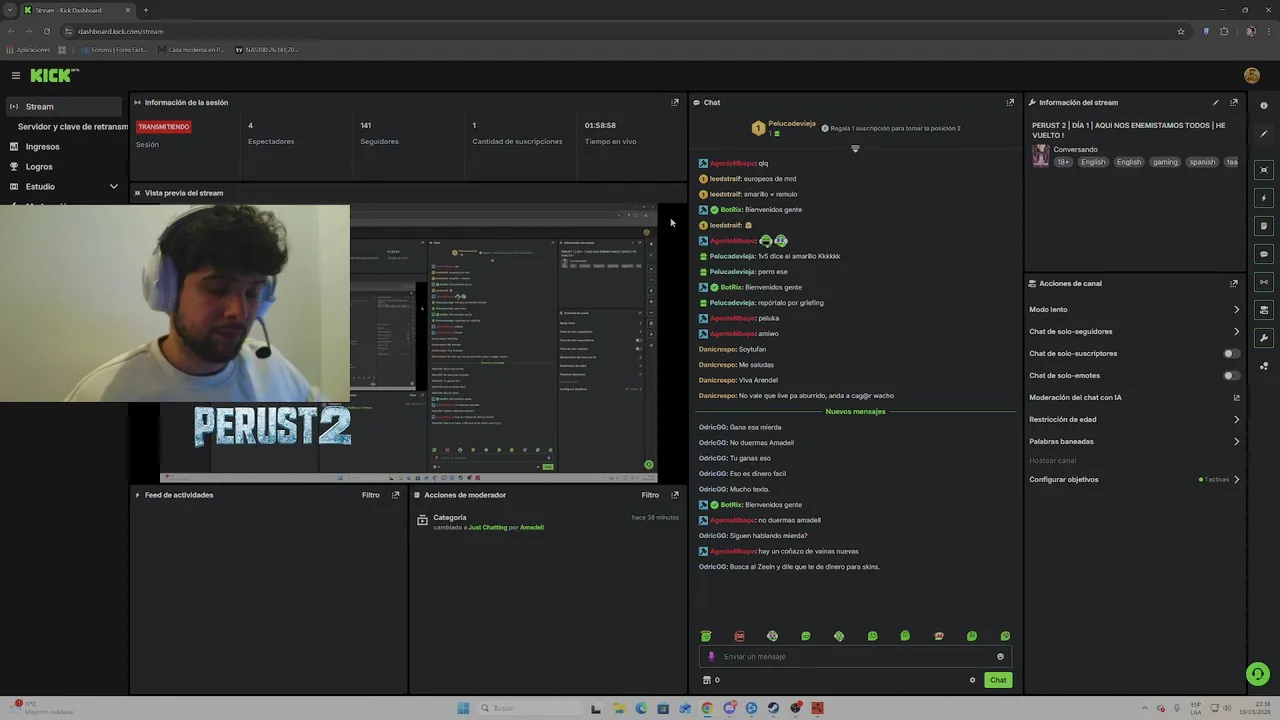Pop out the Información del stream panel
The width and height of the screenshot is (1280, 720).
[x=1234, y=102]
